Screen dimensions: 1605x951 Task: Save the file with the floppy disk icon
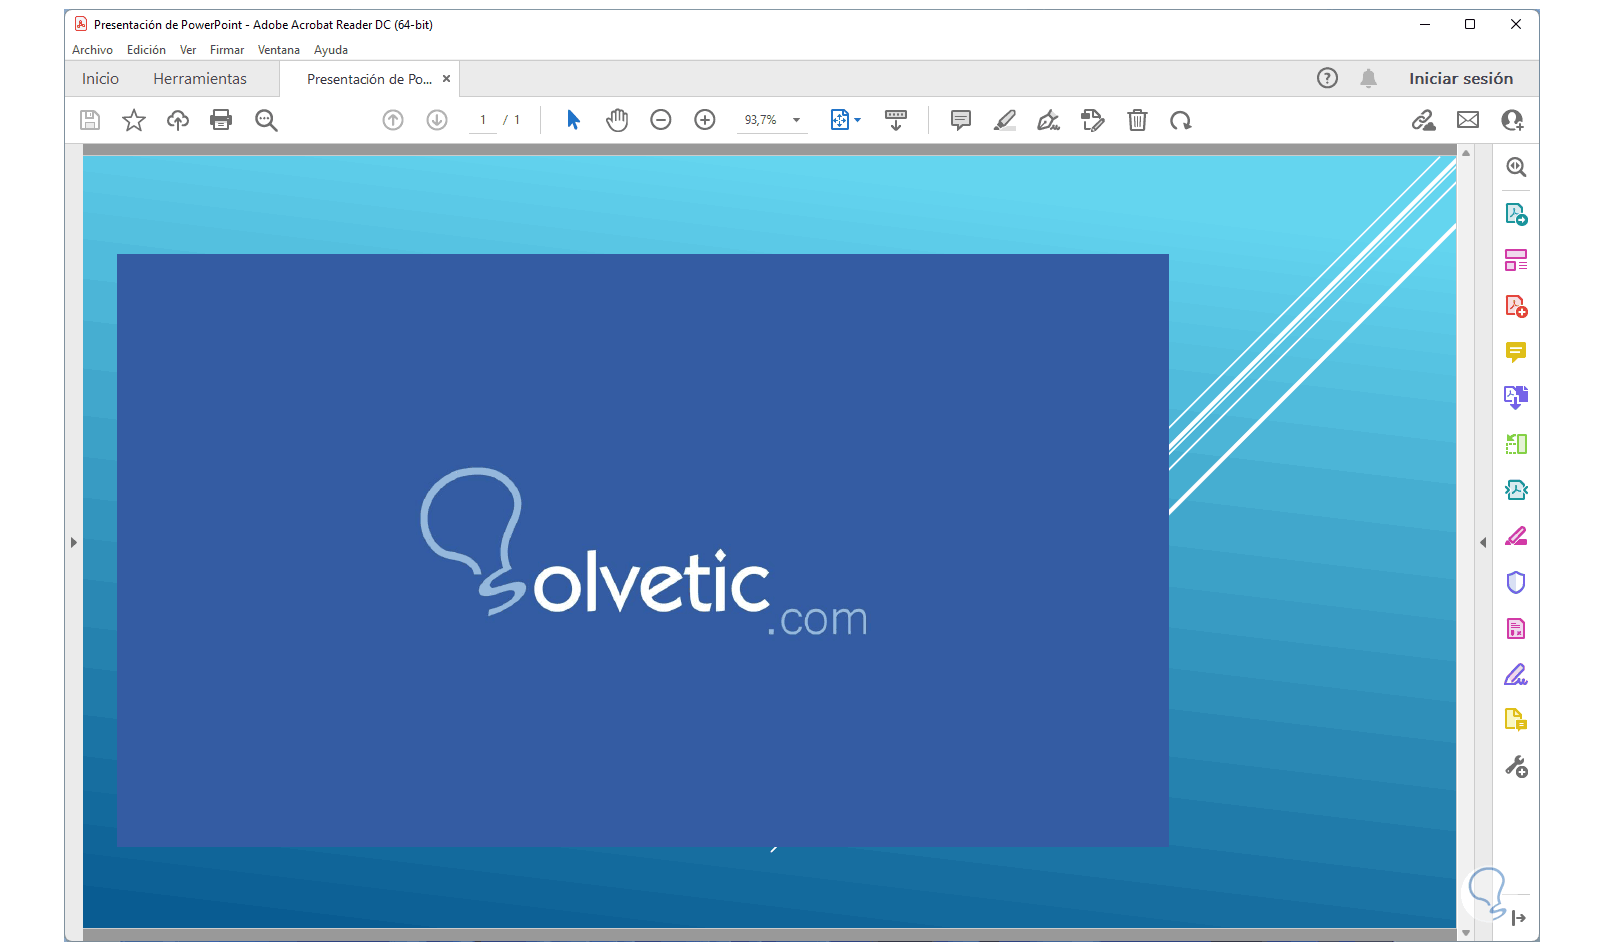90,120
